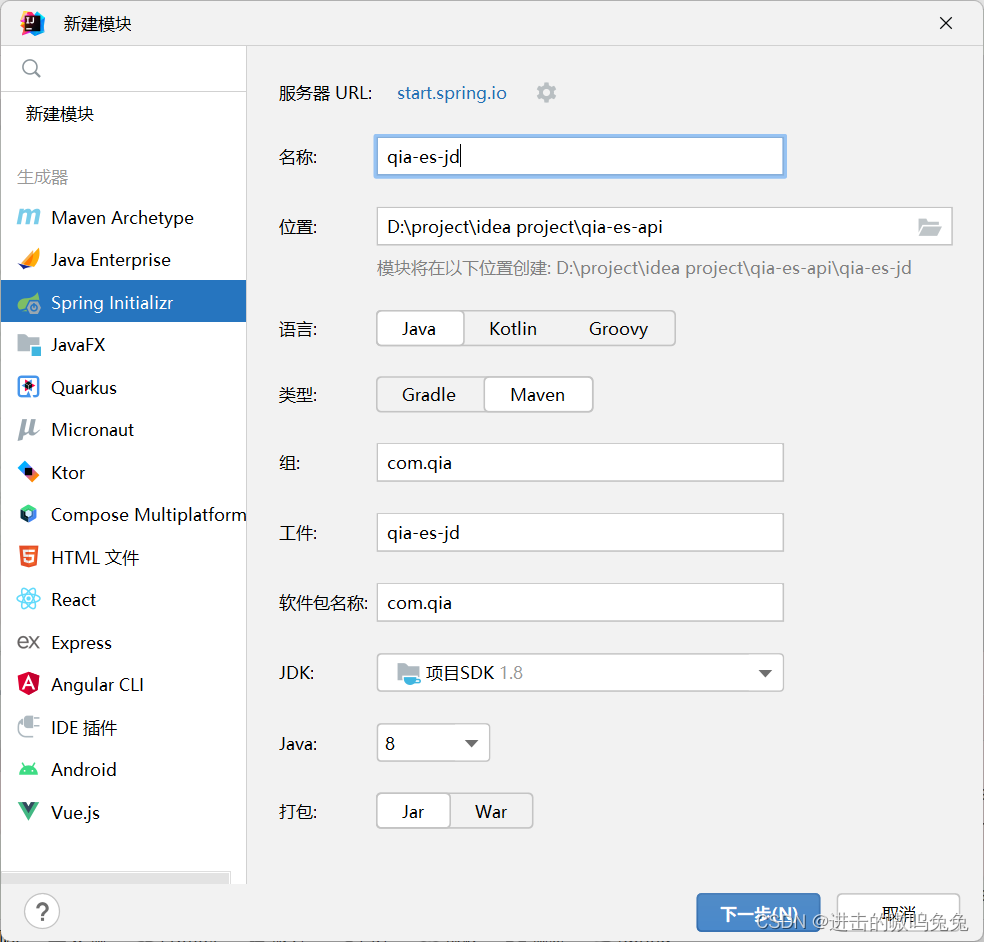This screenshot has width=984, height=942.
Task: Click the HTML5 file icon
Action: (28, 557)
